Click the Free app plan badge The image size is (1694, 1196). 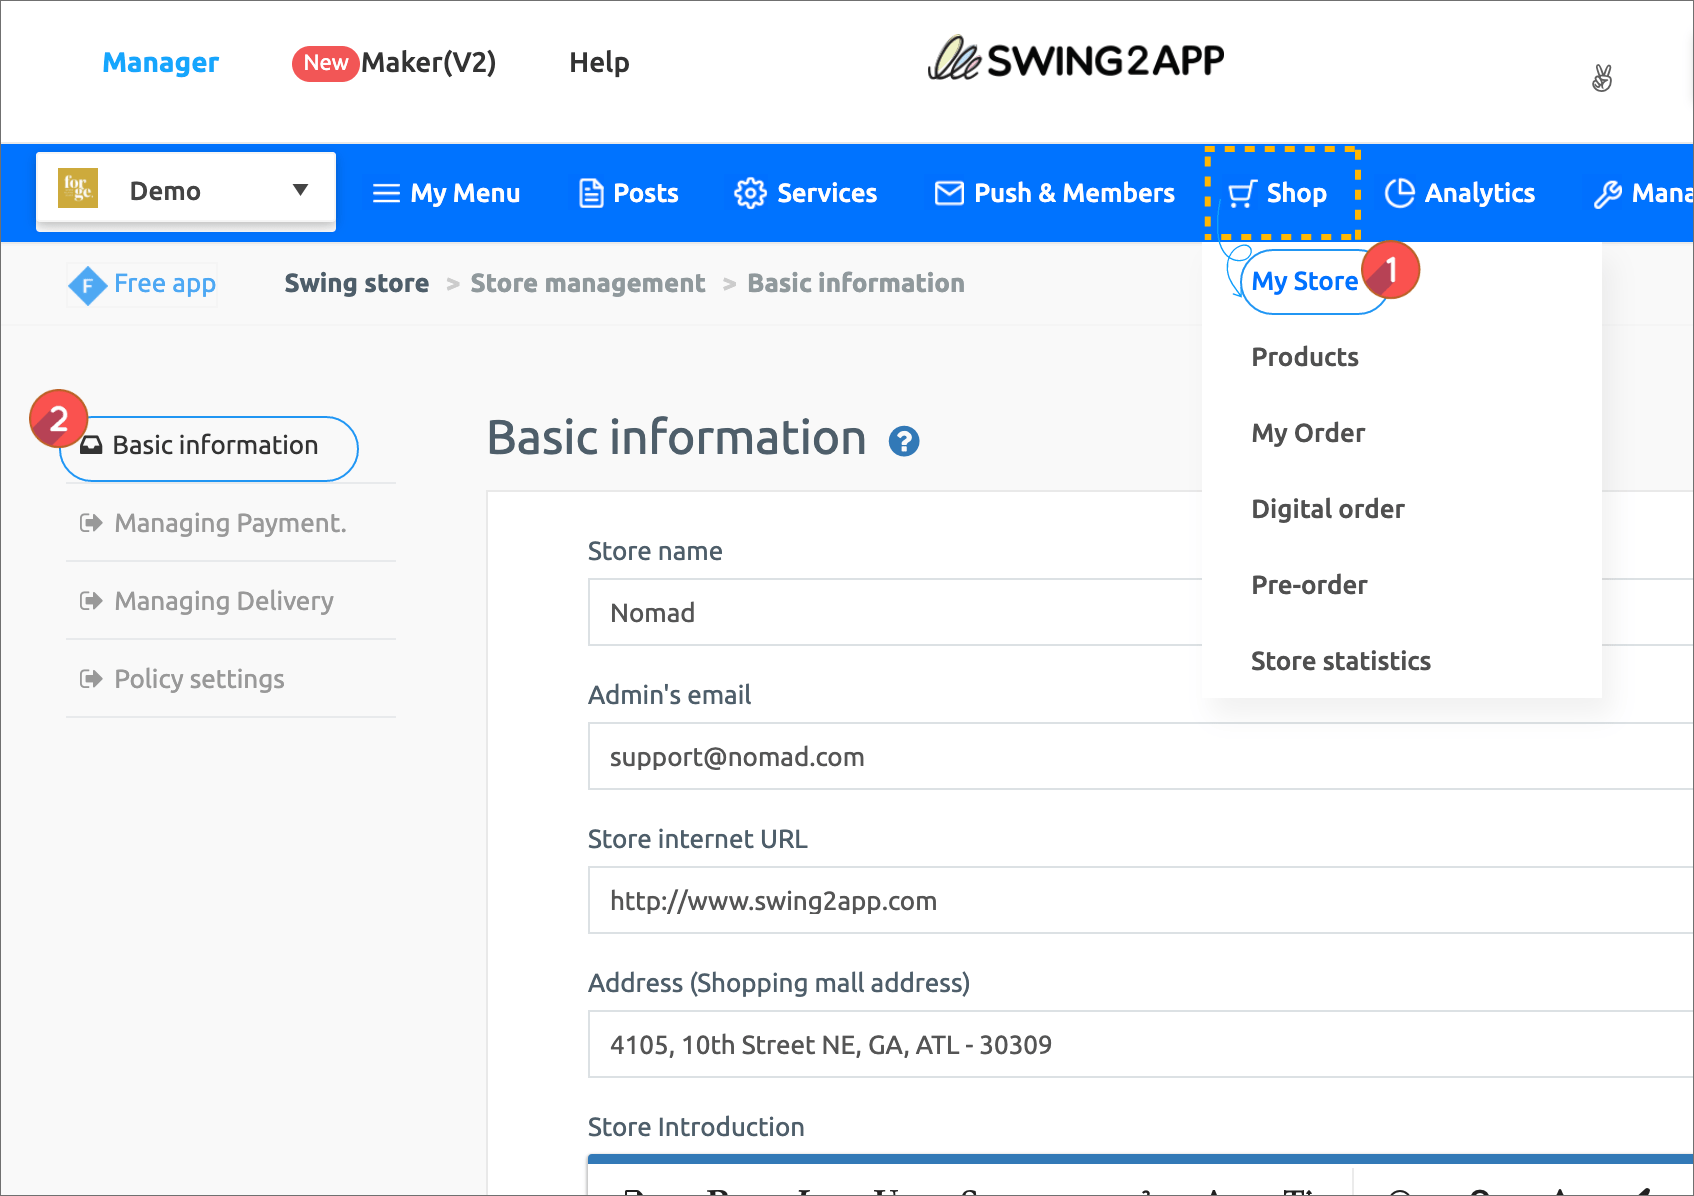pos(143,284)
